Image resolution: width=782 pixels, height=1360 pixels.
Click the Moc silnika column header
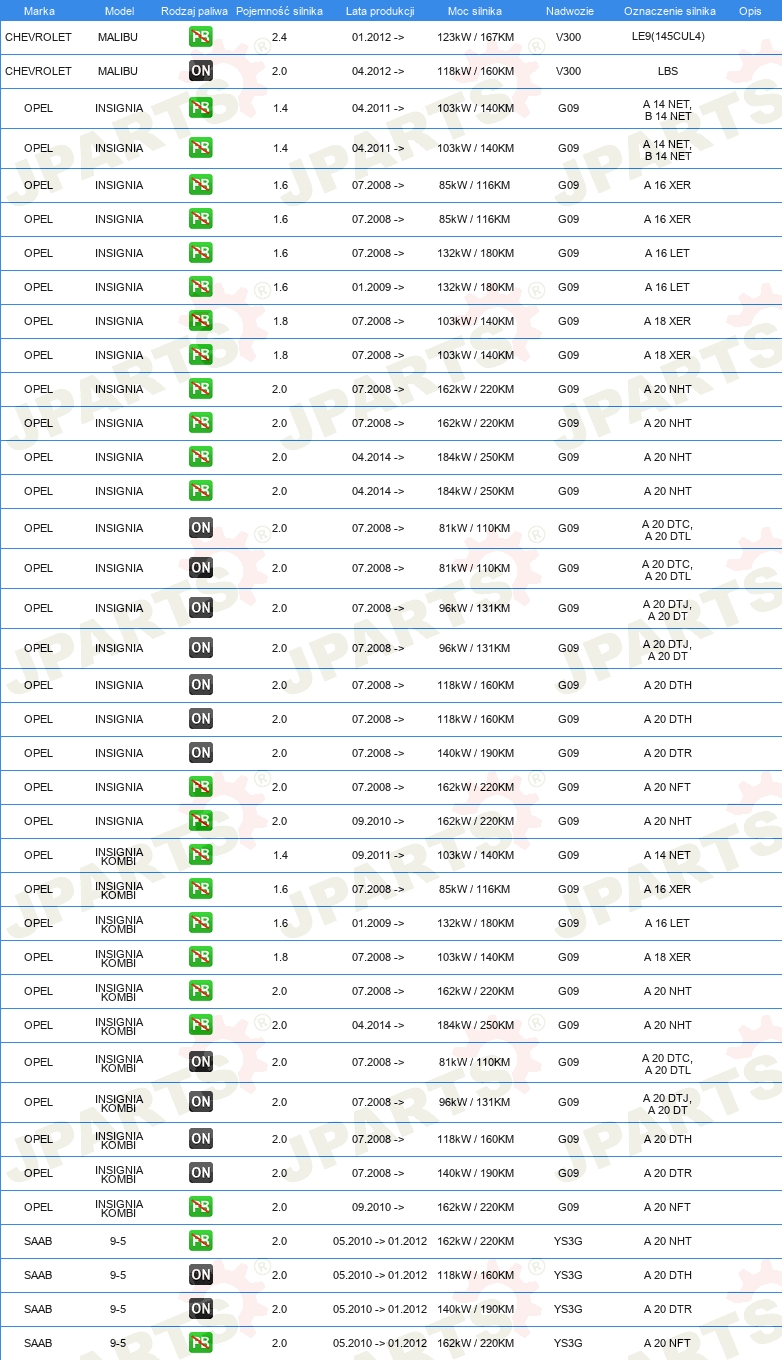point(475,10)
